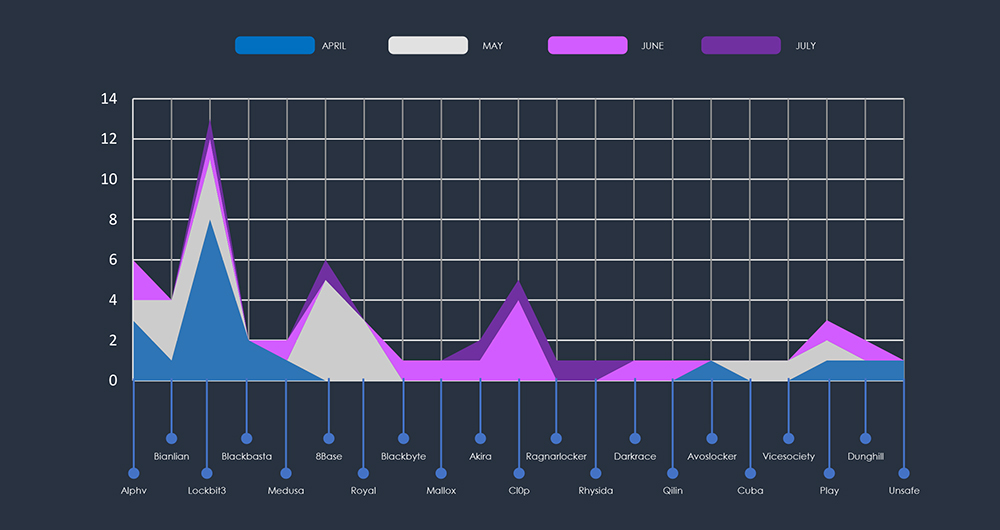Click the Ragnarlocker axis label

[556, 457]
